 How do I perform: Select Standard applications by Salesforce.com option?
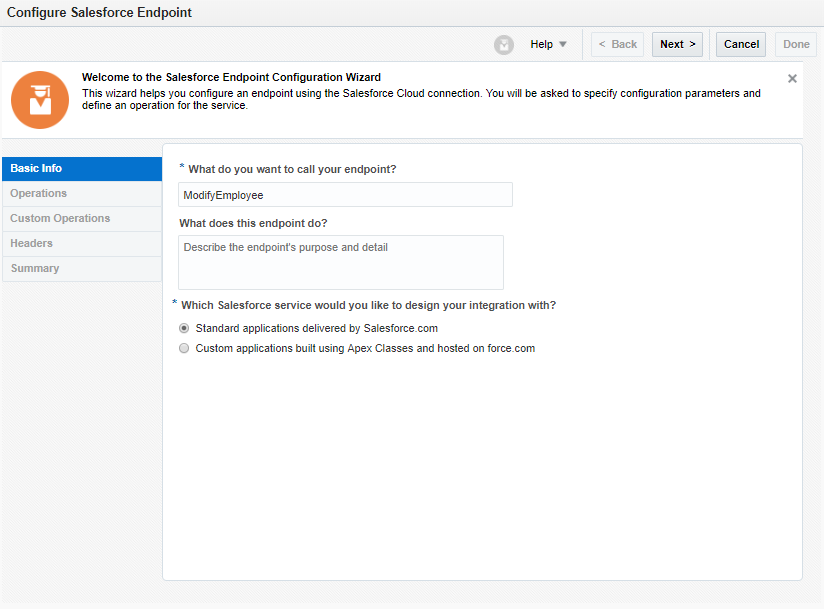point(184,328)
